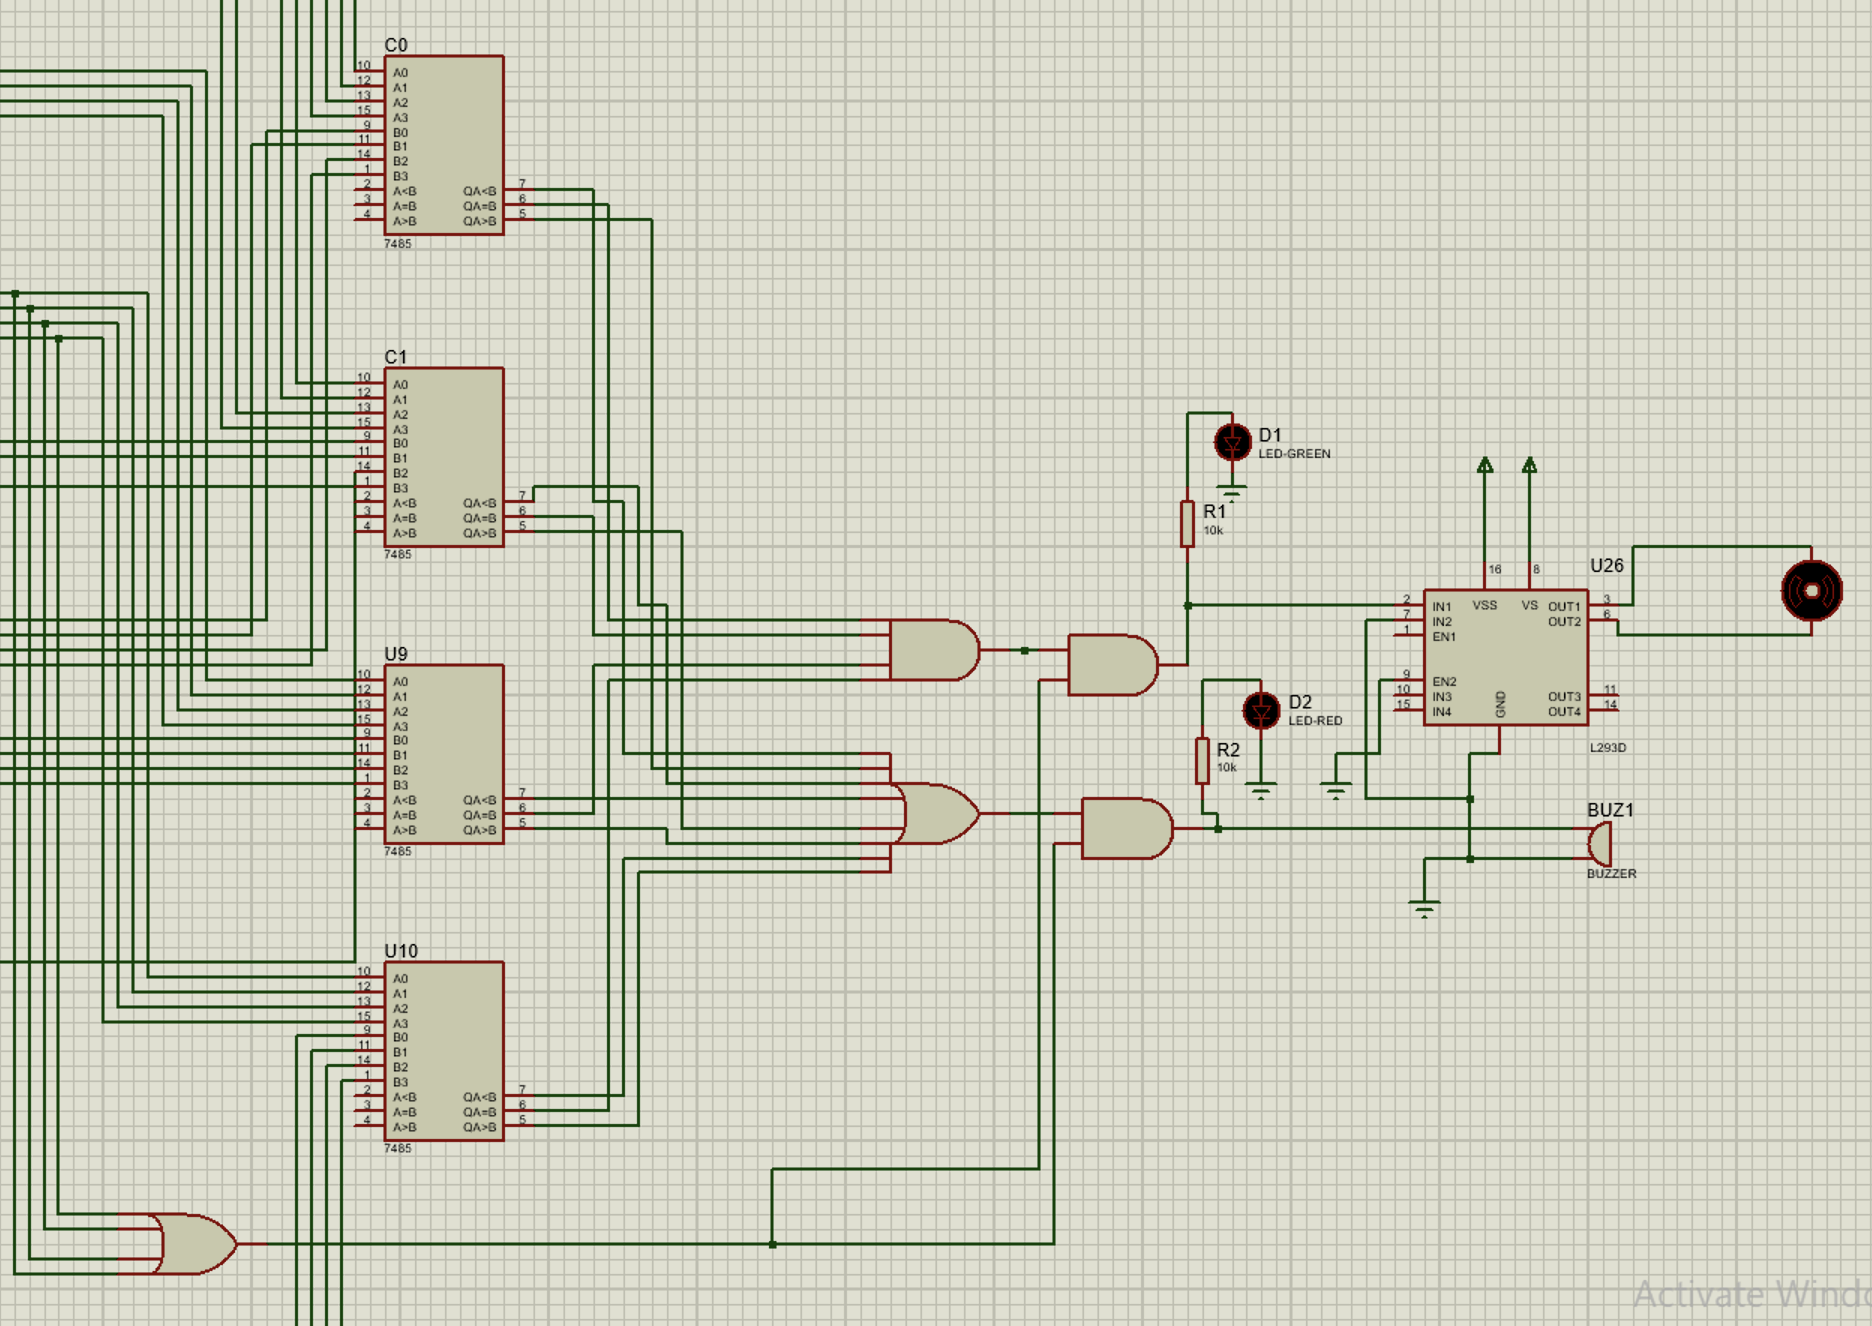Click the BUZZER value text
This screenshot has height=1326, width=1872.
1611,874
